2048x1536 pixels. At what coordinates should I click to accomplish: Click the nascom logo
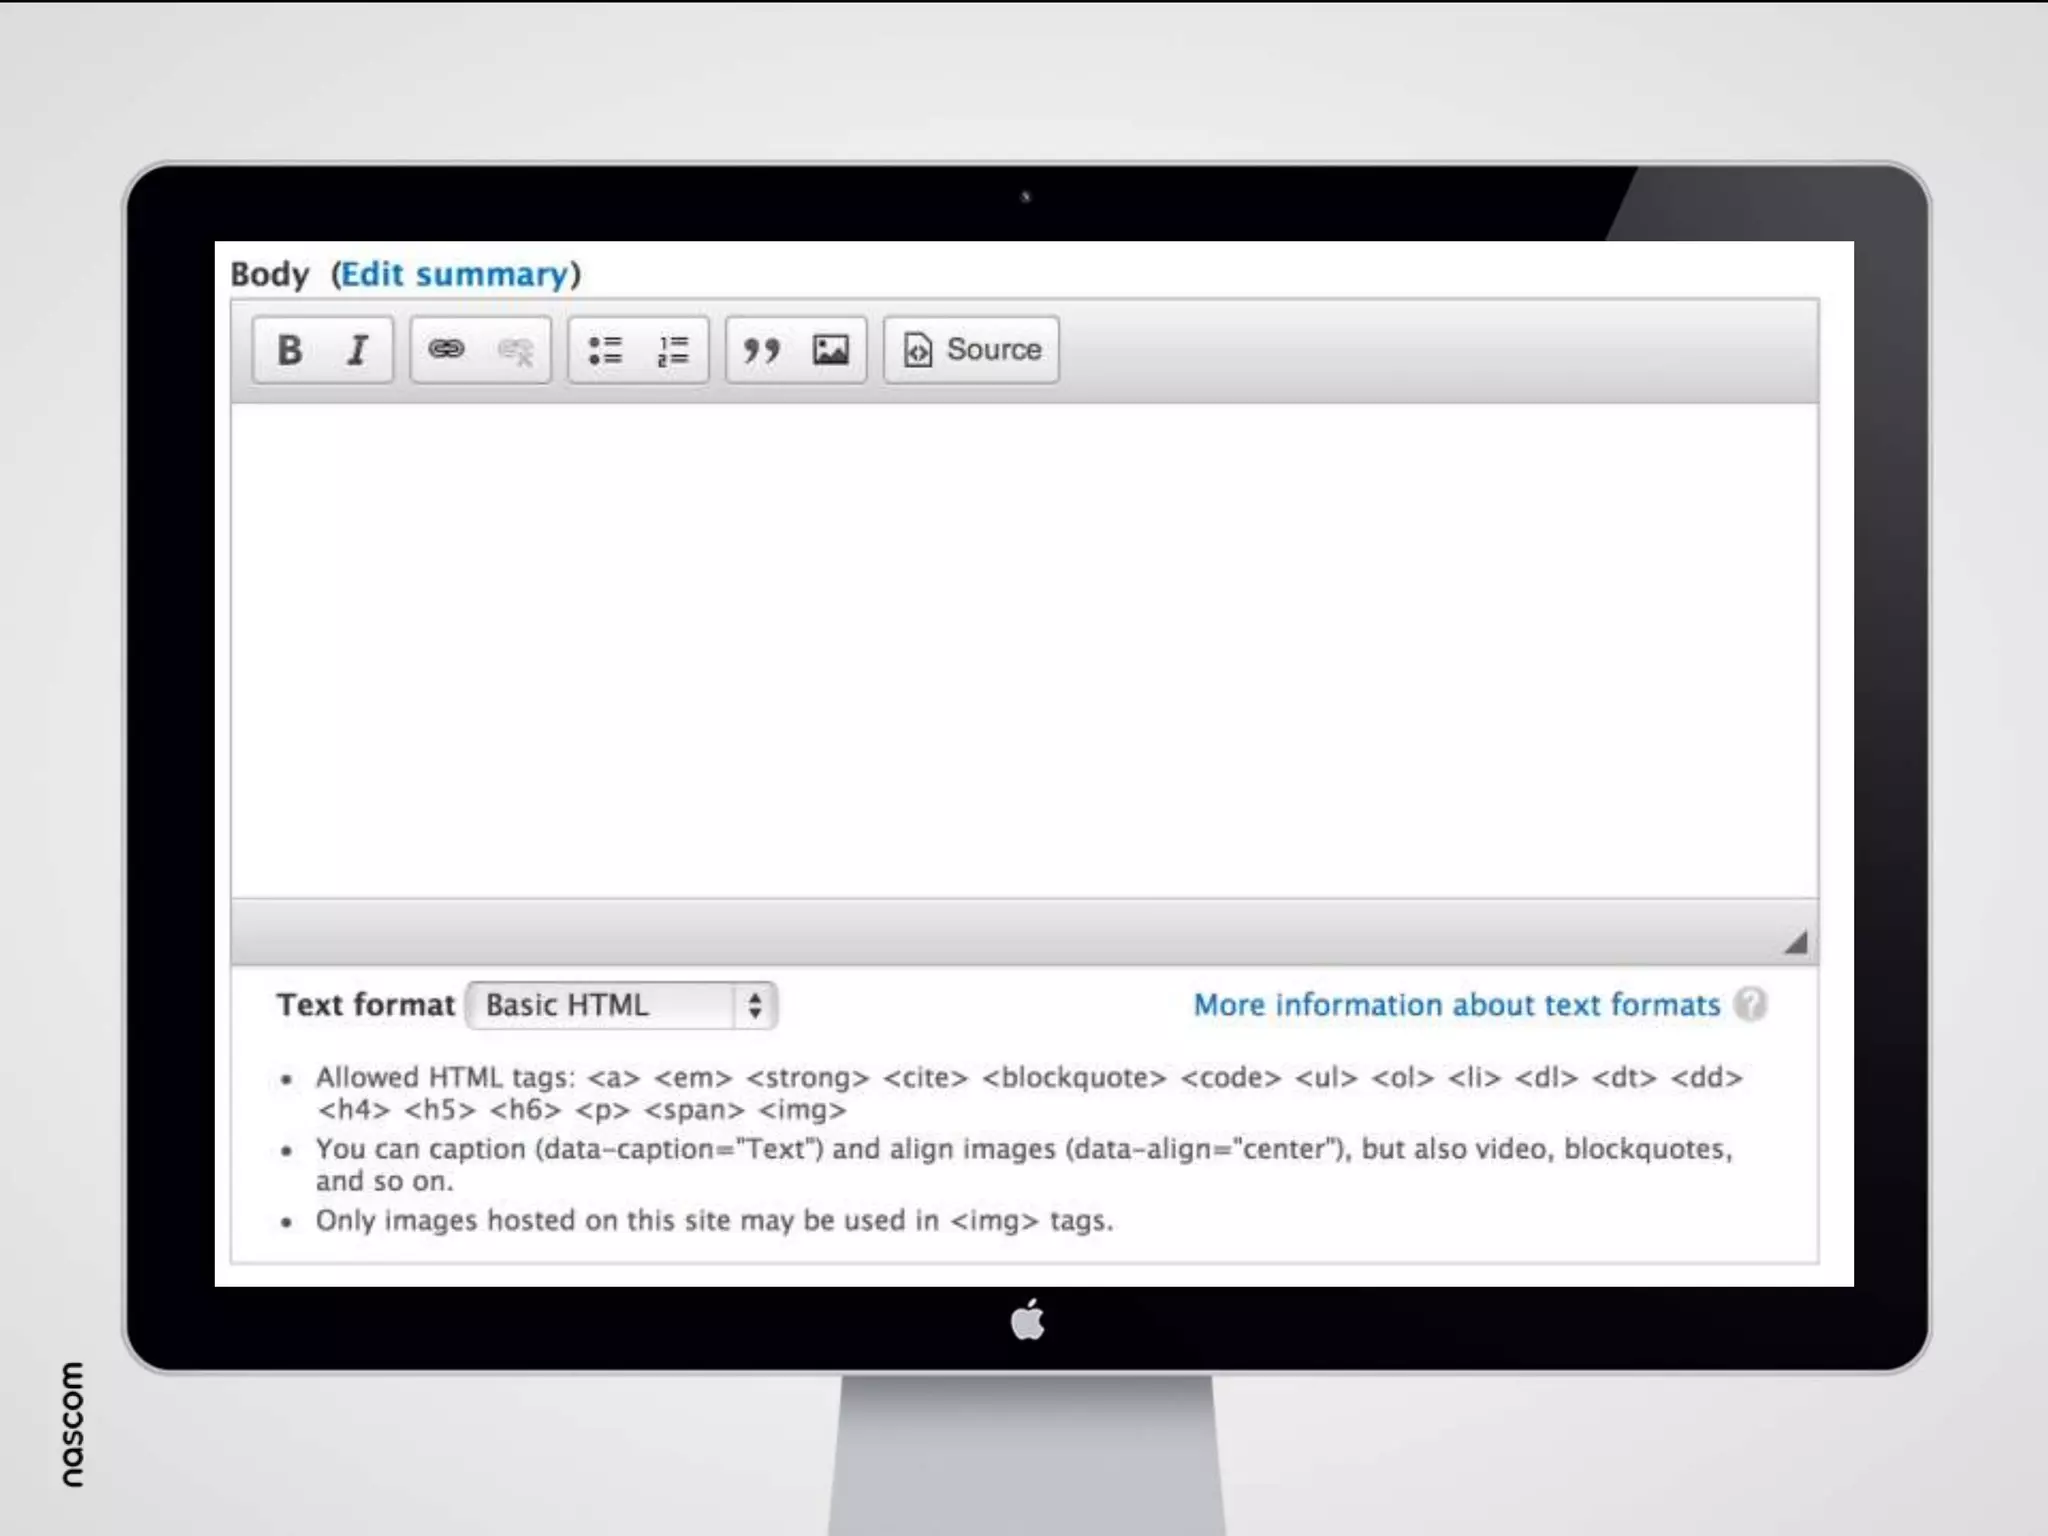72,1424
